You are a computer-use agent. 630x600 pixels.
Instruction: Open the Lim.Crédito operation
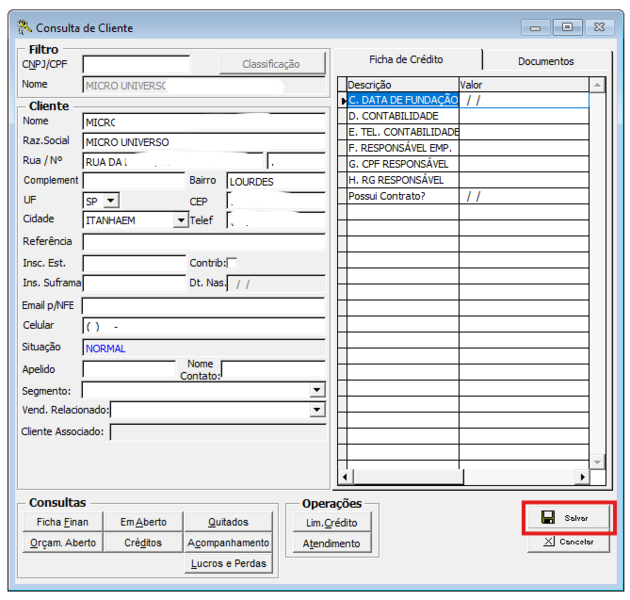coord(332,522)
